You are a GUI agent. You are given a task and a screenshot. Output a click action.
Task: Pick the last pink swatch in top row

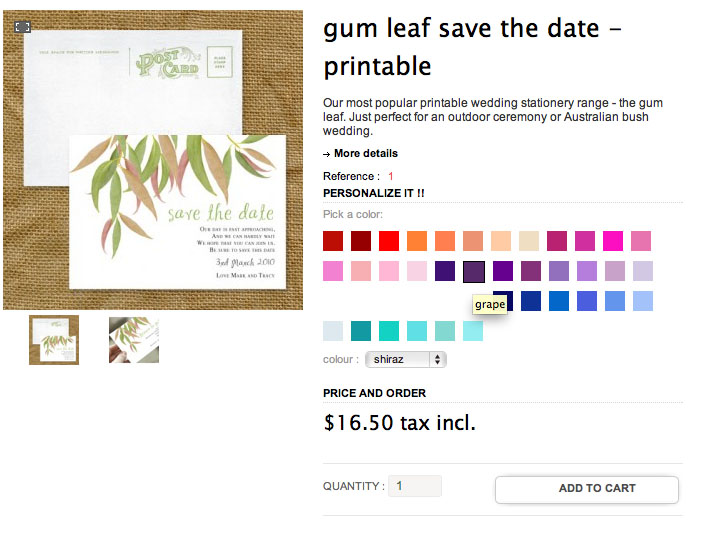(642, 241)
